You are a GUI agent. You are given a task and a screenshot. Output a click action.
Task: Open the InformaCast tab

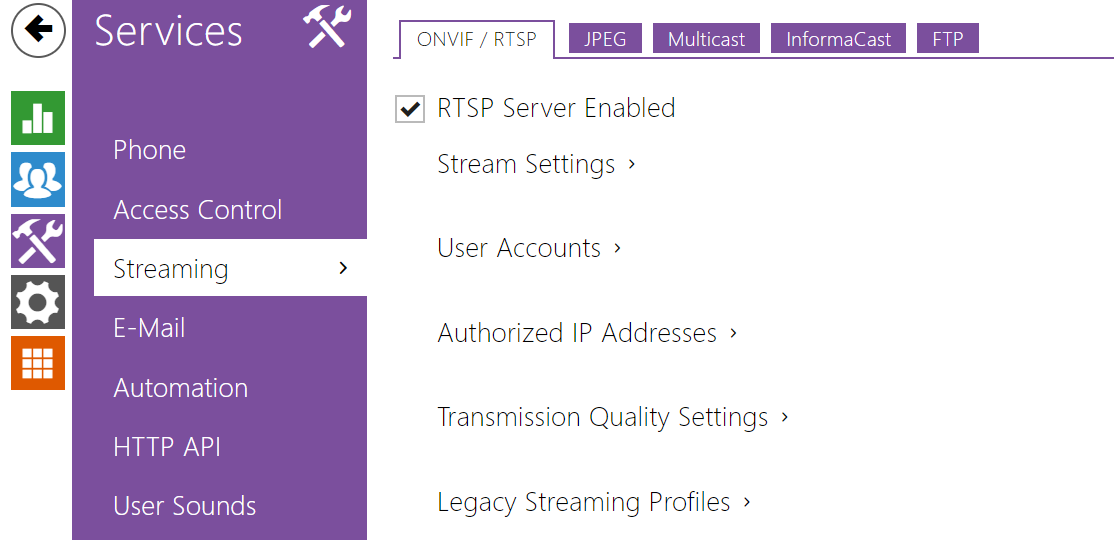click(838, 40)
